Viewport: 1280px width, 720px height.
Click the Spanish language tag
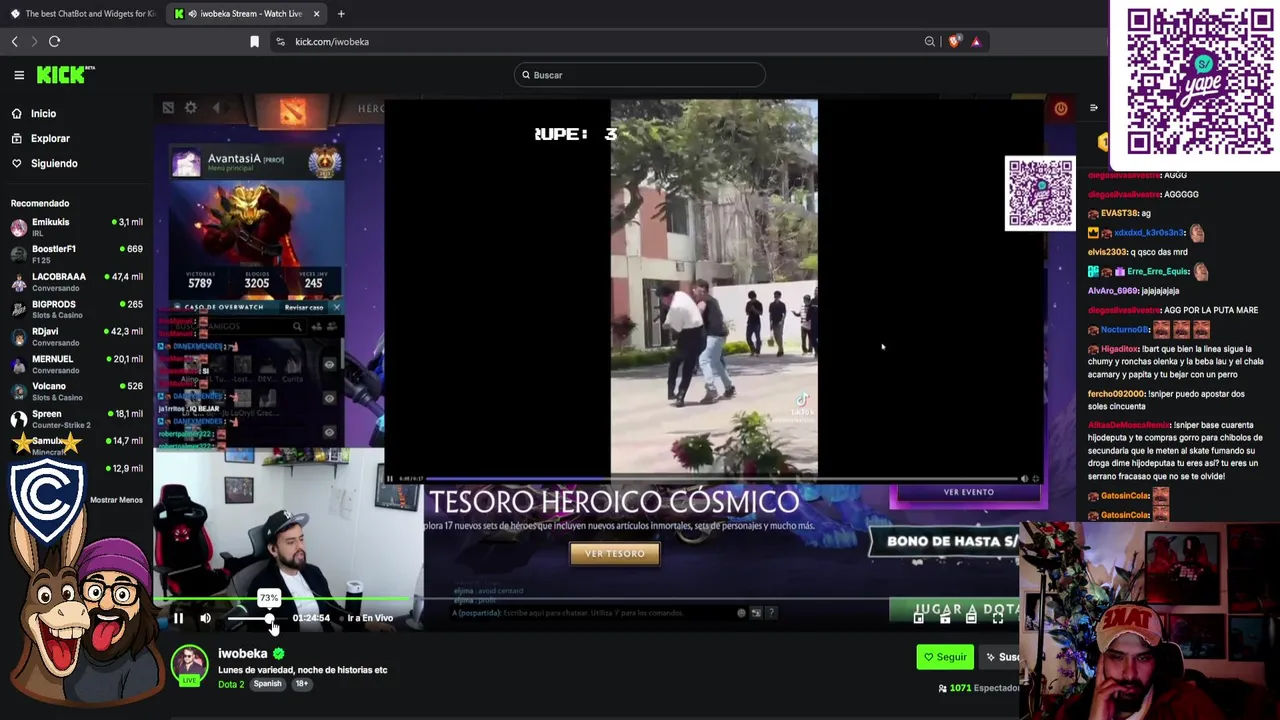(267, 684)
